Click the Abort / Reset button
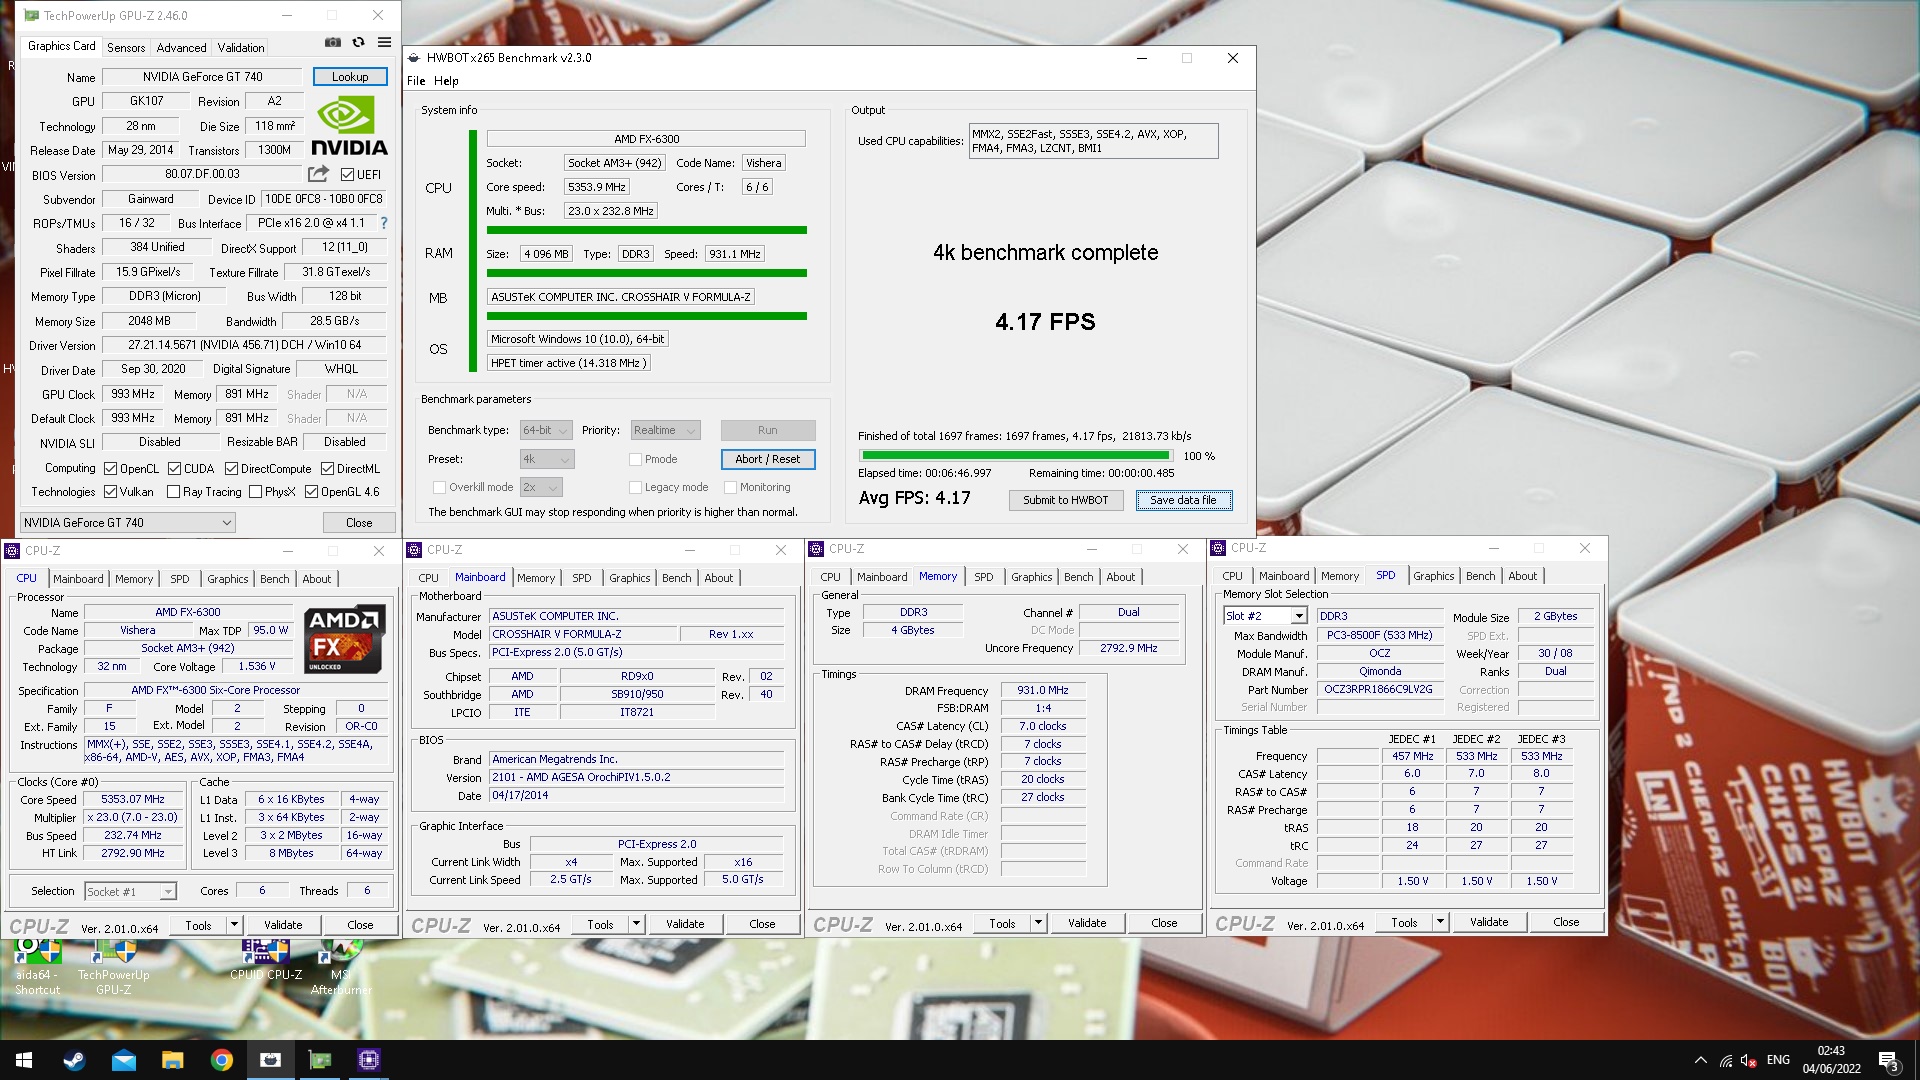Screen dimensions: 1920x1080 tap(767, 460)
